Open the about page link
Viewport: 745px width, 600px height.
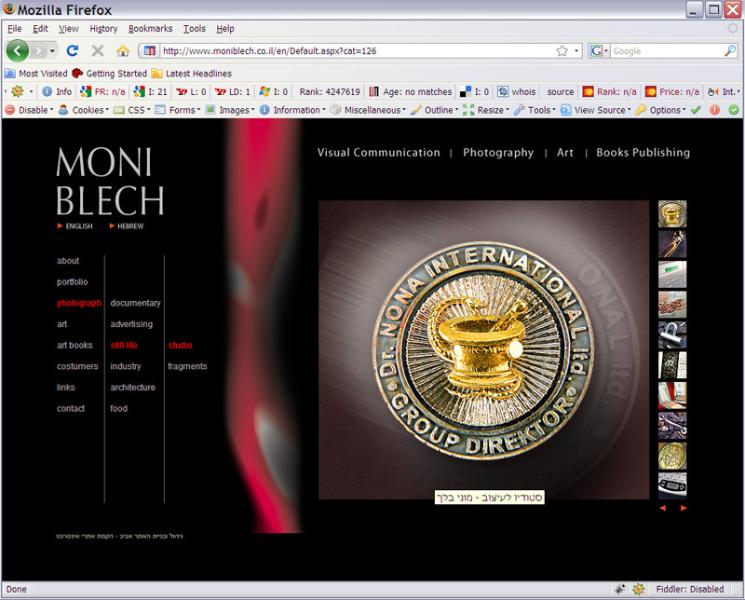tap(68, 261)
